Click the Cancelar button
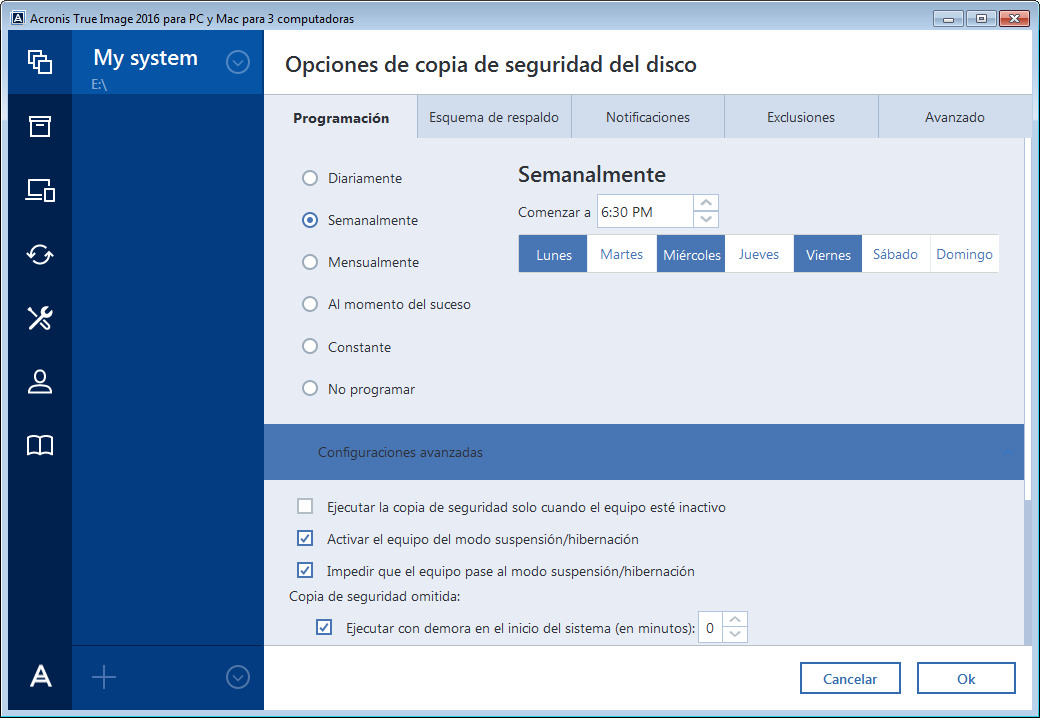Viewport: 1040px width, 718px height. click(850, 678)
